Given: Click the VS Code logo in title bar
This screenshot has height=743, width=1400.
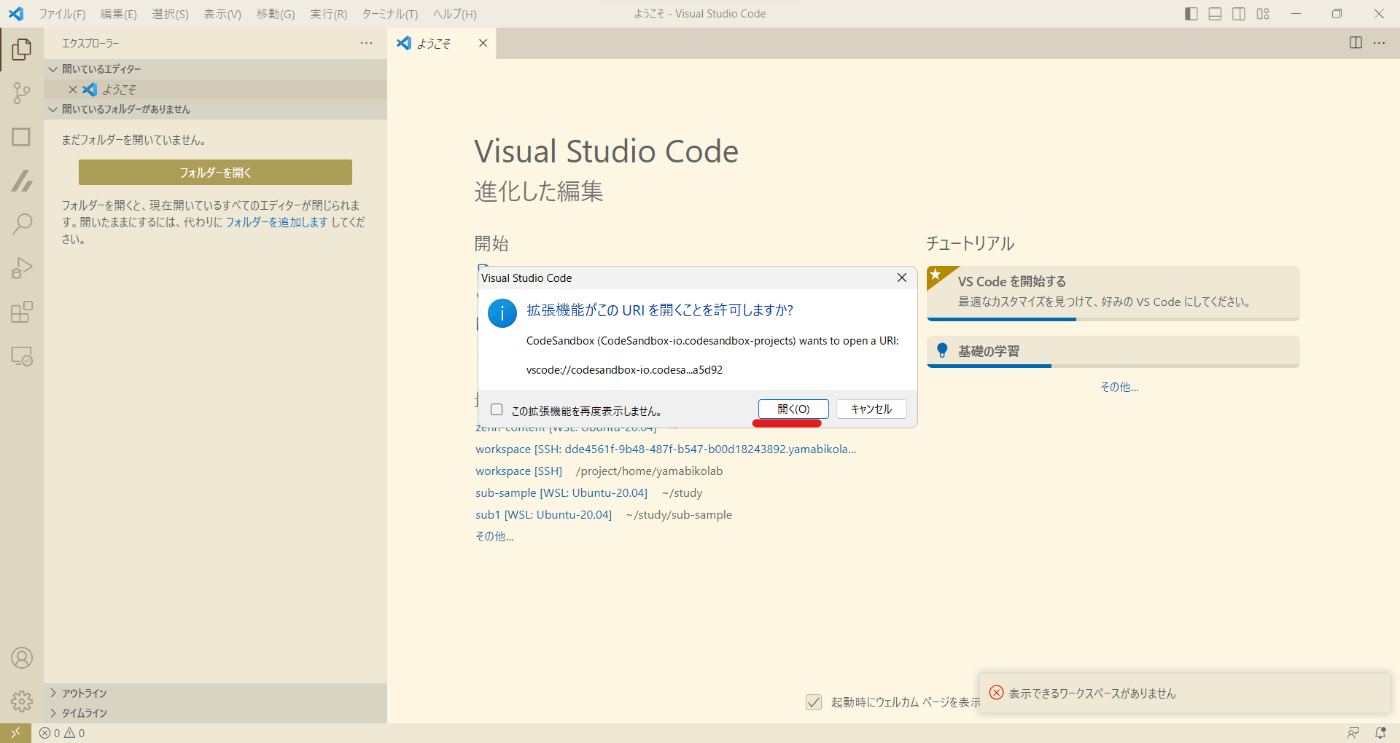Looking at the screenshot, I should (15, 14).
